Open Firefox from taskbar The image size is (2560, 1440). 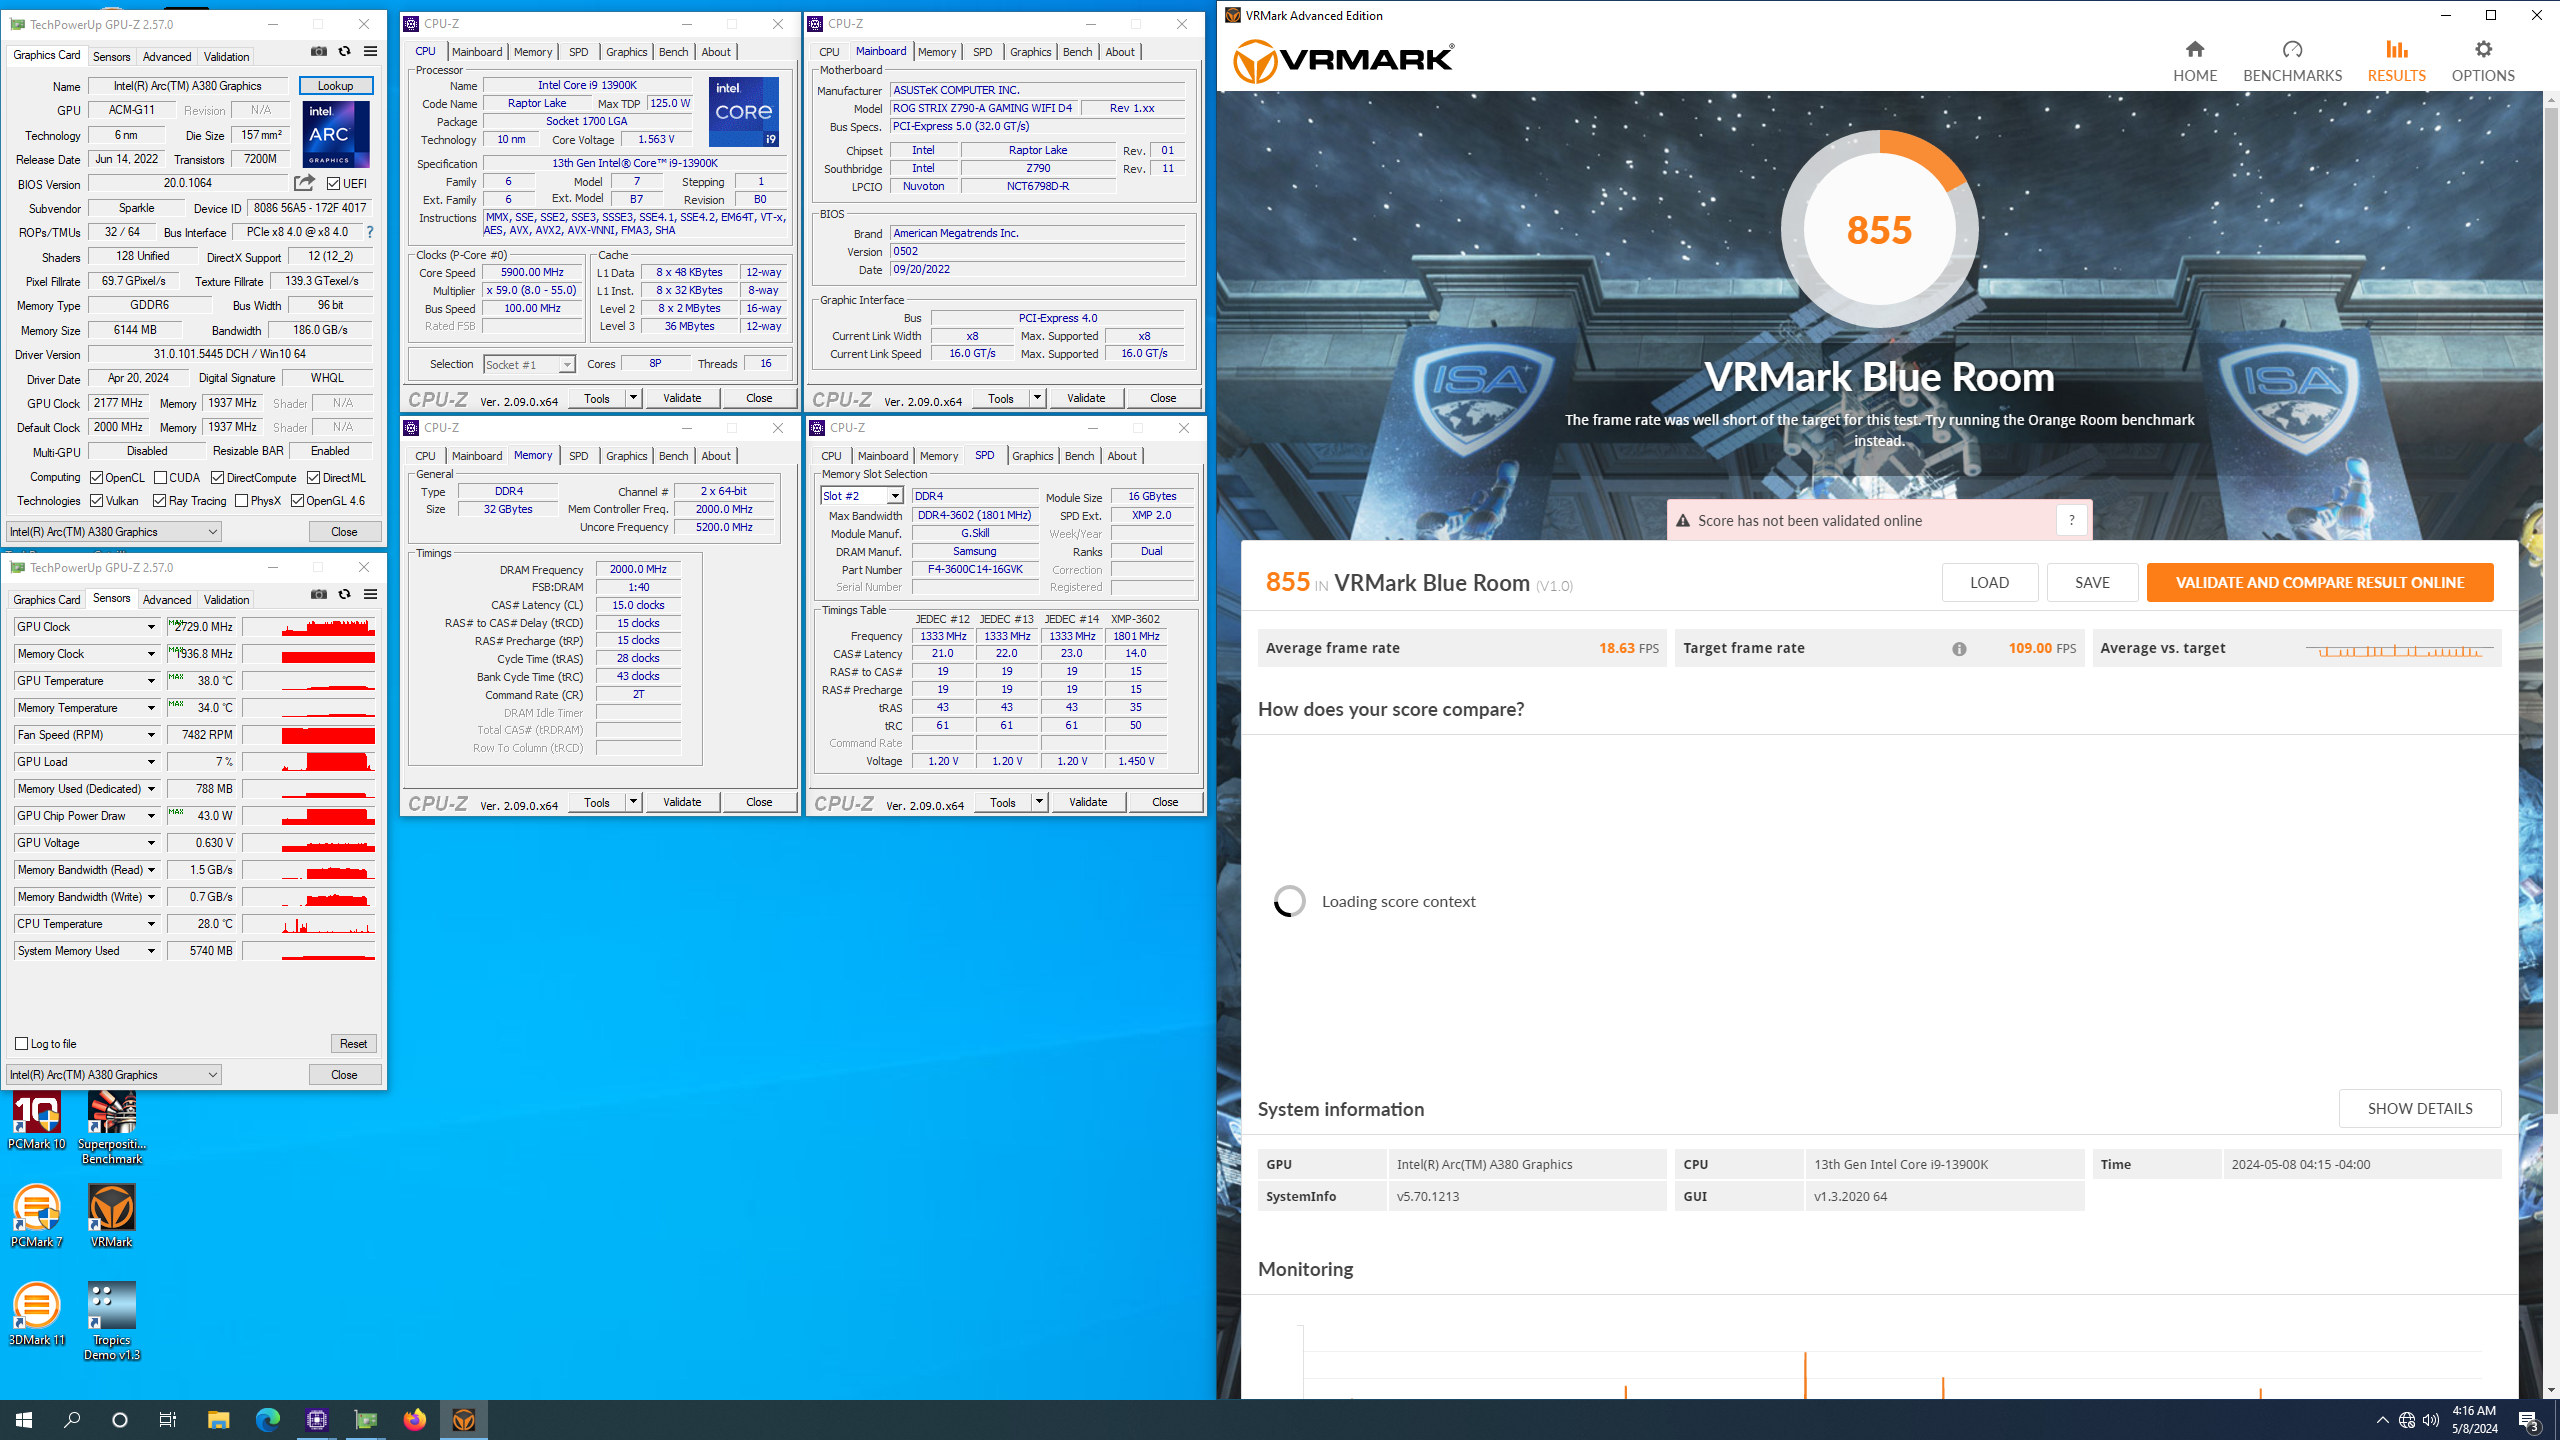tap(414, 1419)
